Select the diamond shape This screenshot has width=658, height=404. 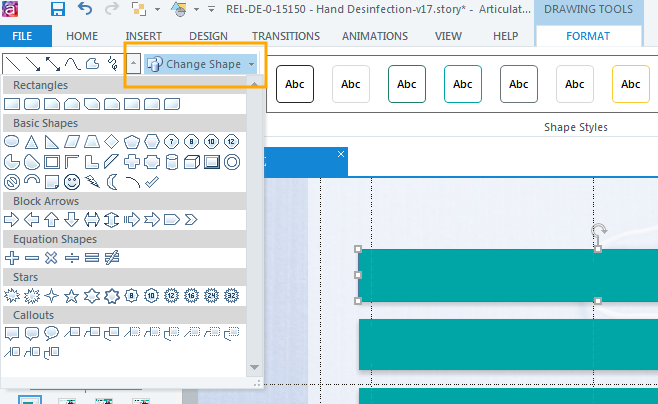click(112, 142)
